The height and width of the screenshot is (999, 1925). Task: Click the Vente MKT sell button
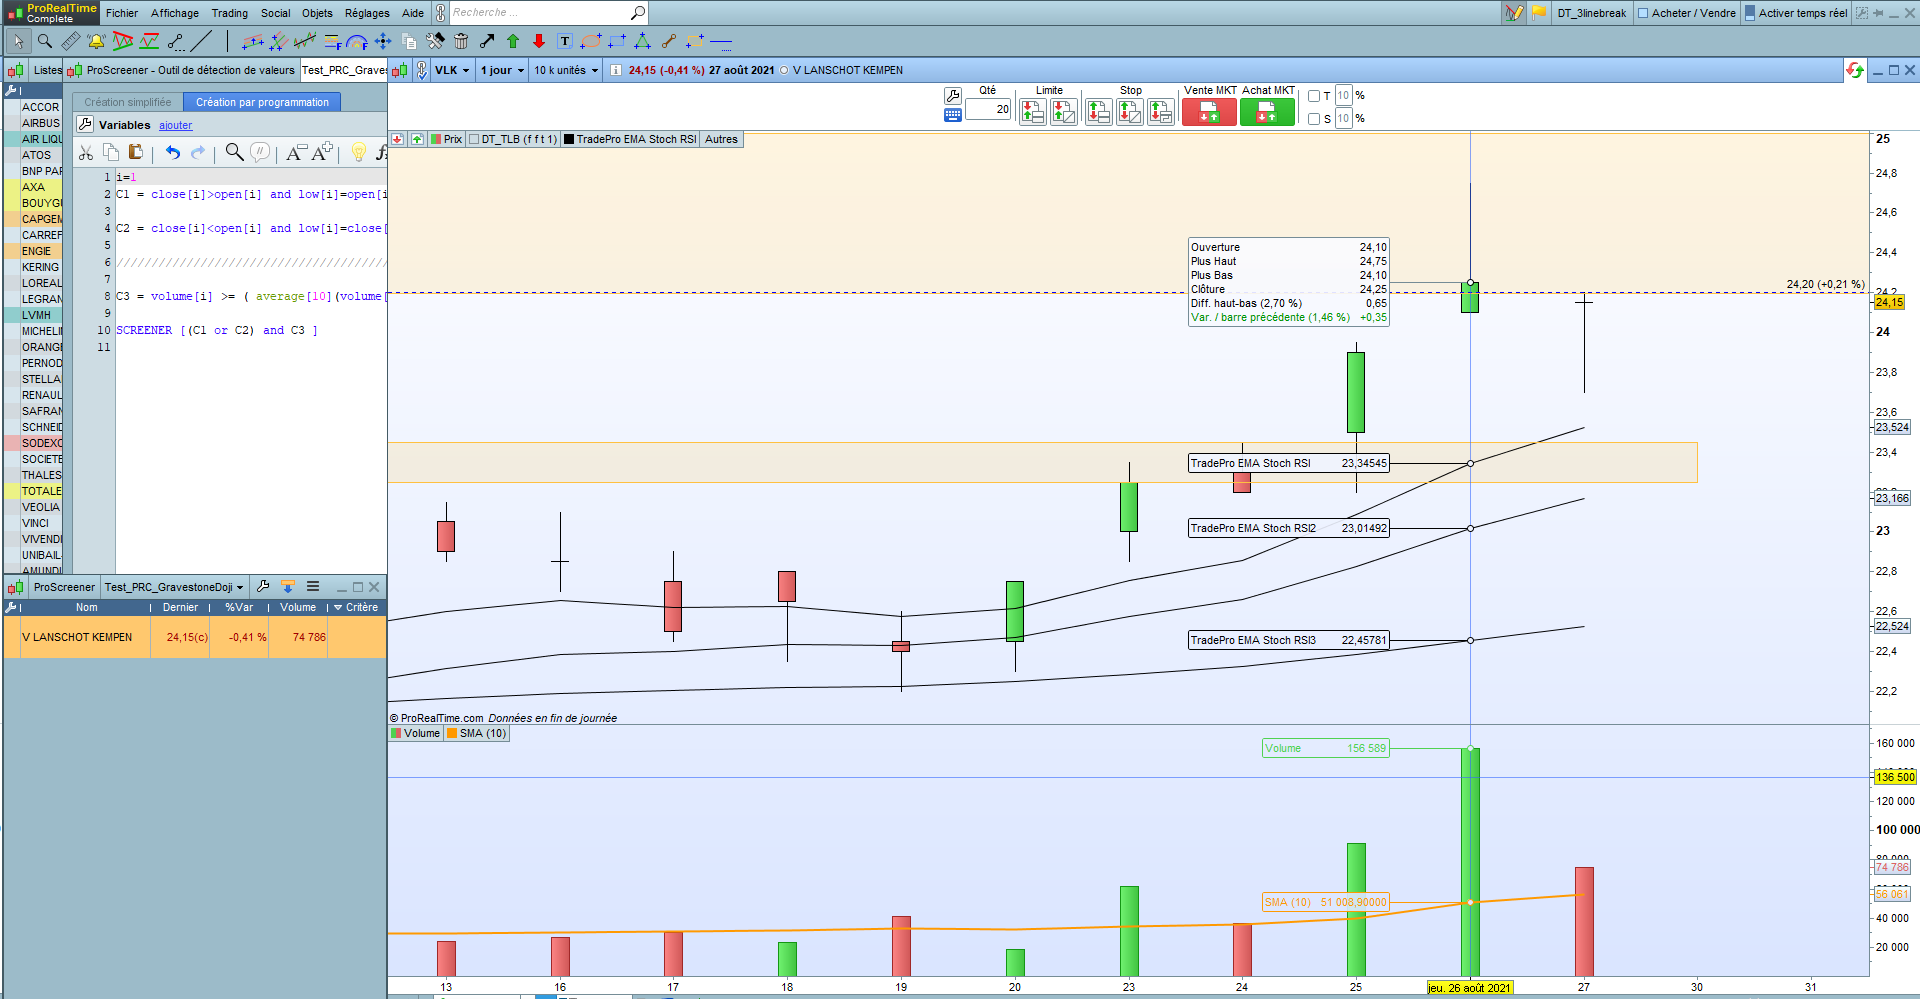coord(1209,113)
